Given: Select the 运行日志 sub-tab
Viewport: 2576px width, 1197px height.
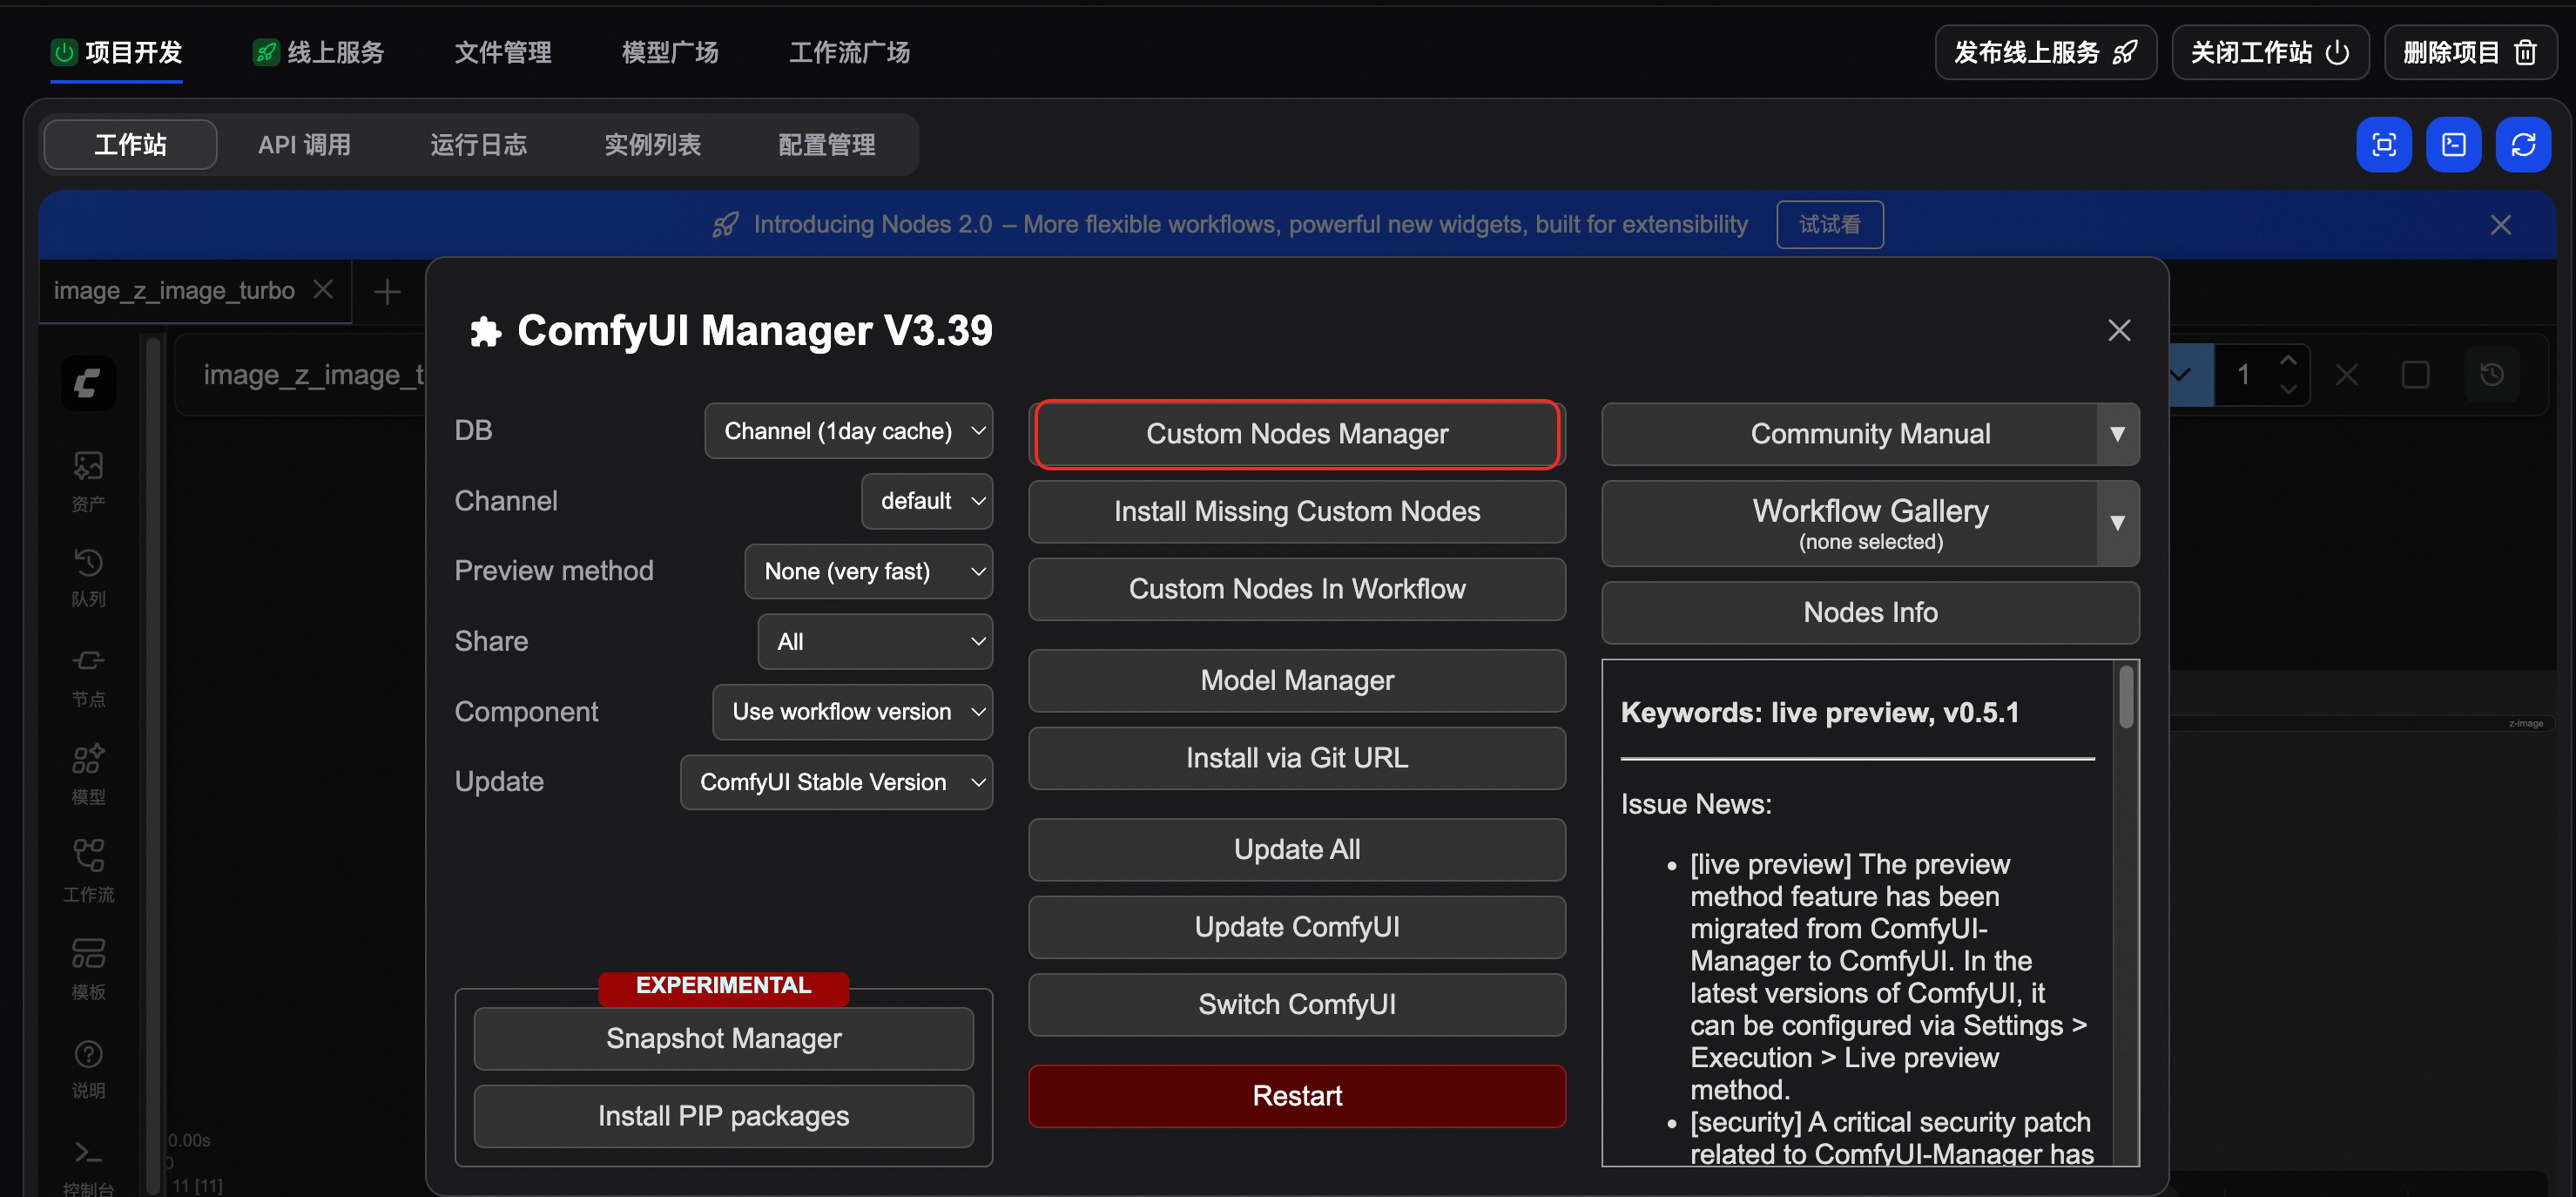Looking at the screenshot, I should point(478,145).
